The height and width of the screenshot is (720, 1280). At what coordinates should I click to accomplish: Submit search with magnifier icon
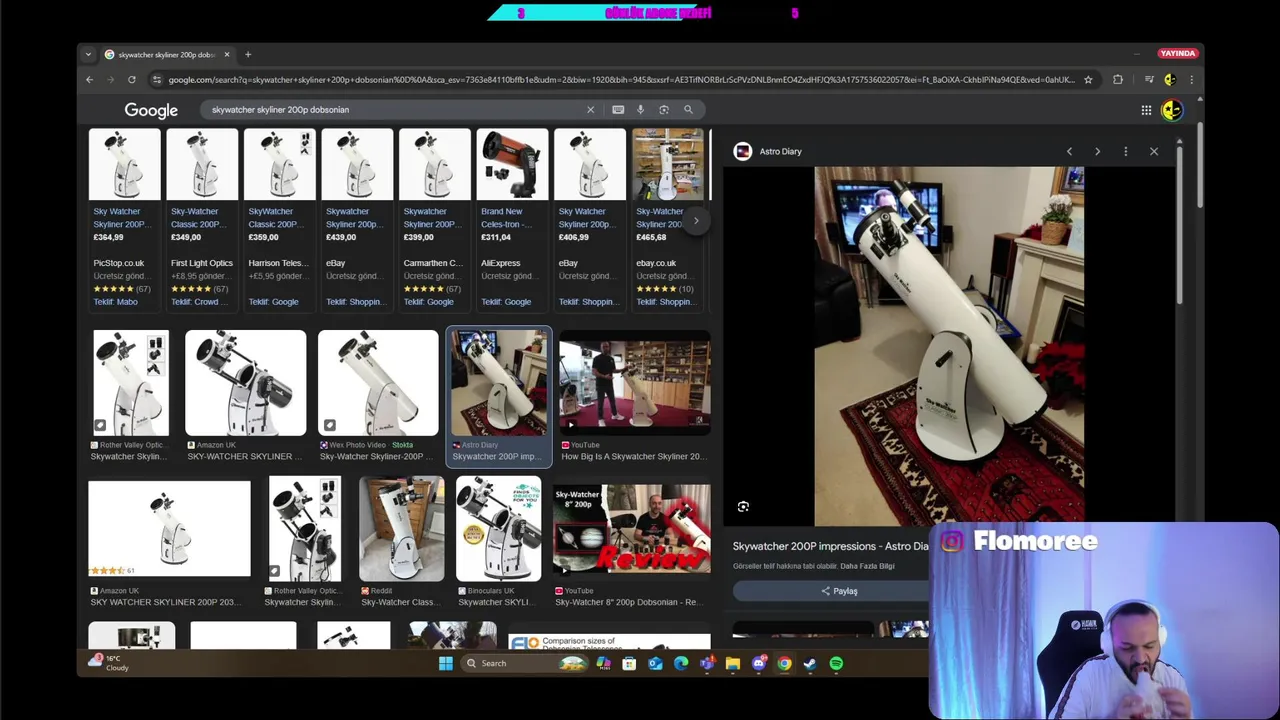point(688,110)
